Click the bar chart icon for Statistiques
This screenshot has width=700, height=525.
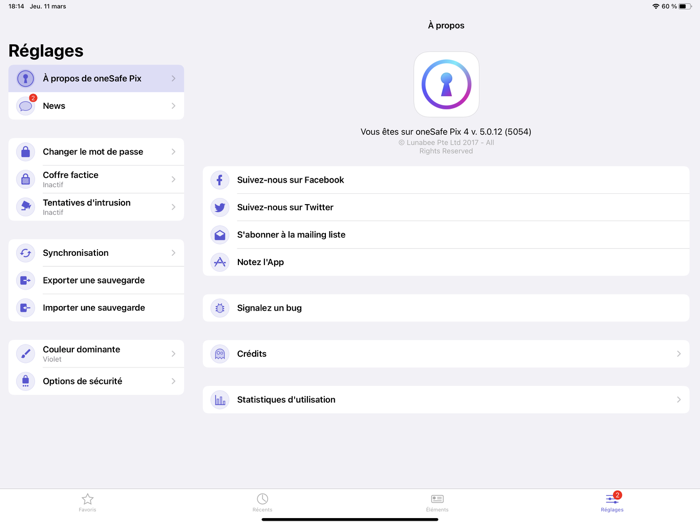coord(220,400)
